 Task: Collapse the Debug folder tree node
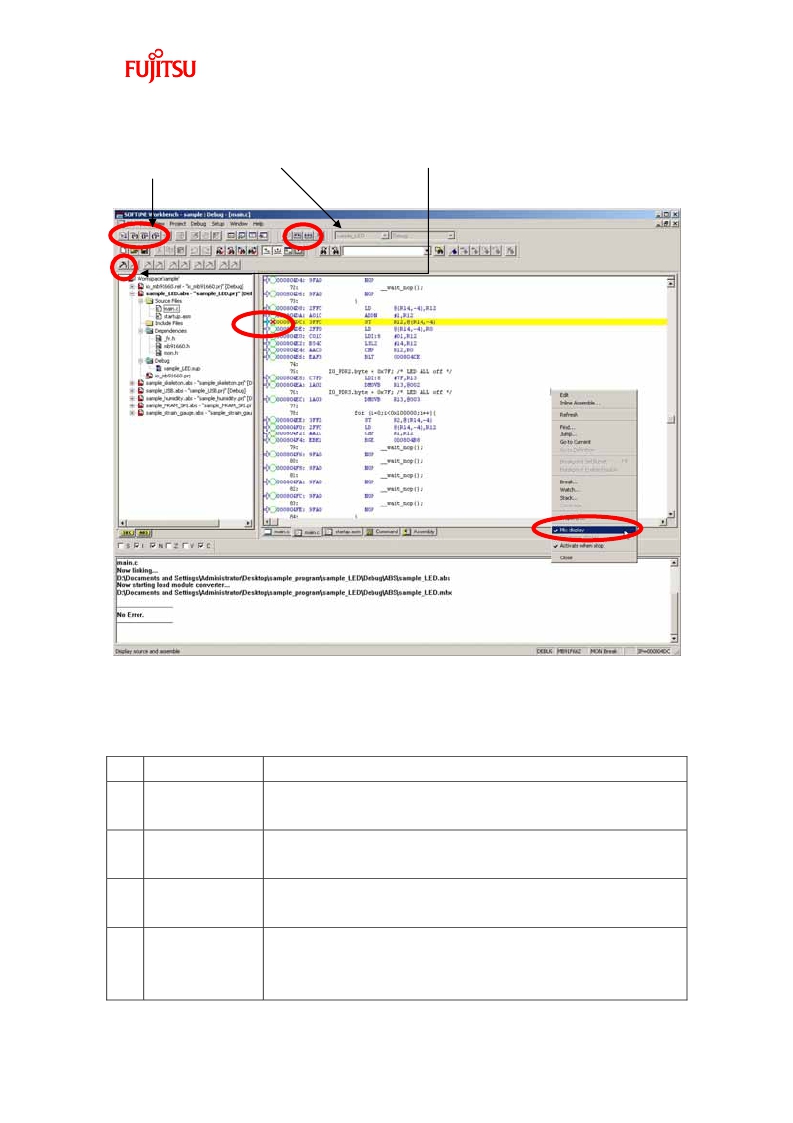click(141, 361)
